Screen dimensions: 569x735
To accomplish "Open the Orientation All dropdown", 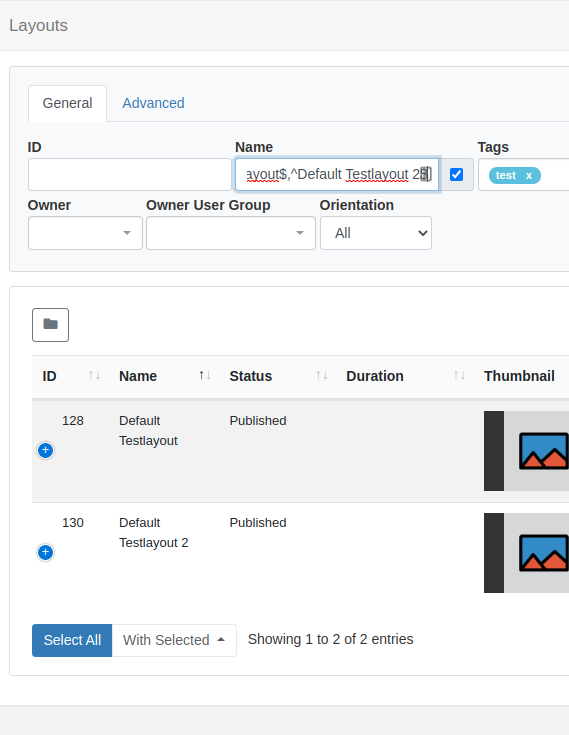I will (376, 233).
